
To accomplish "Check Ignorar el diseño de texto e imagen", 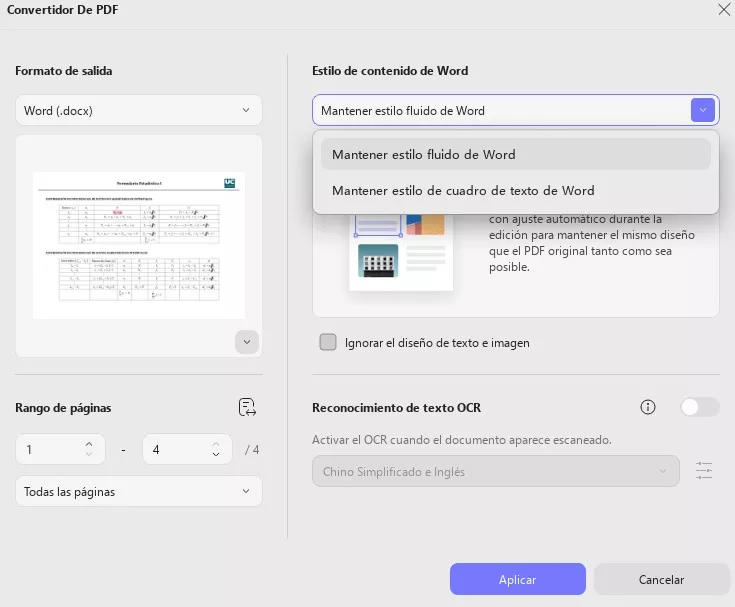I will [x=328, y=342].
